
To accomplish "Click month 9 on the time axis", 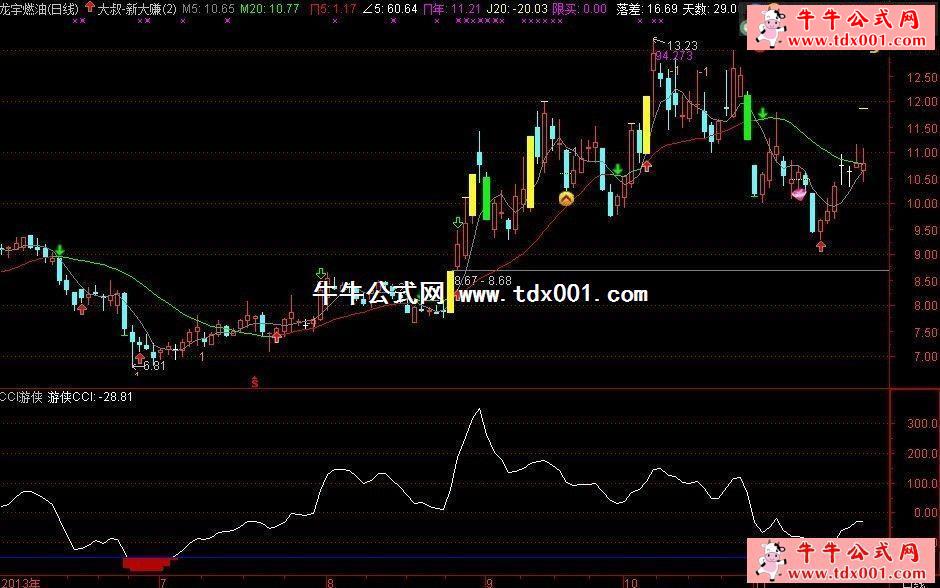I will [x=488, y=580].
